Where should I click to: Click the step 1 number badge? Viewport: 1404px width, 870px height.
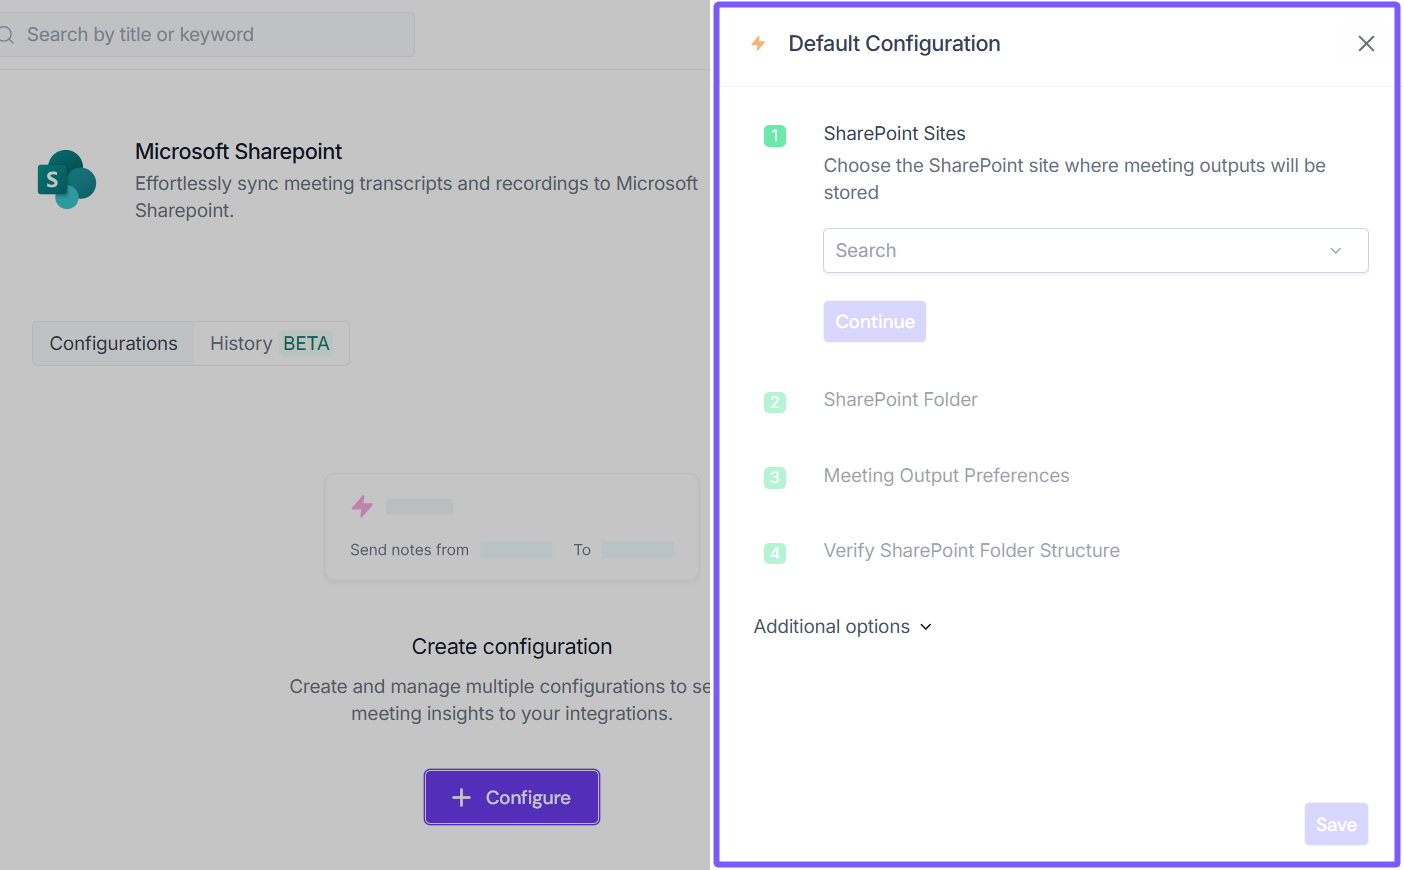click(775, 136)
